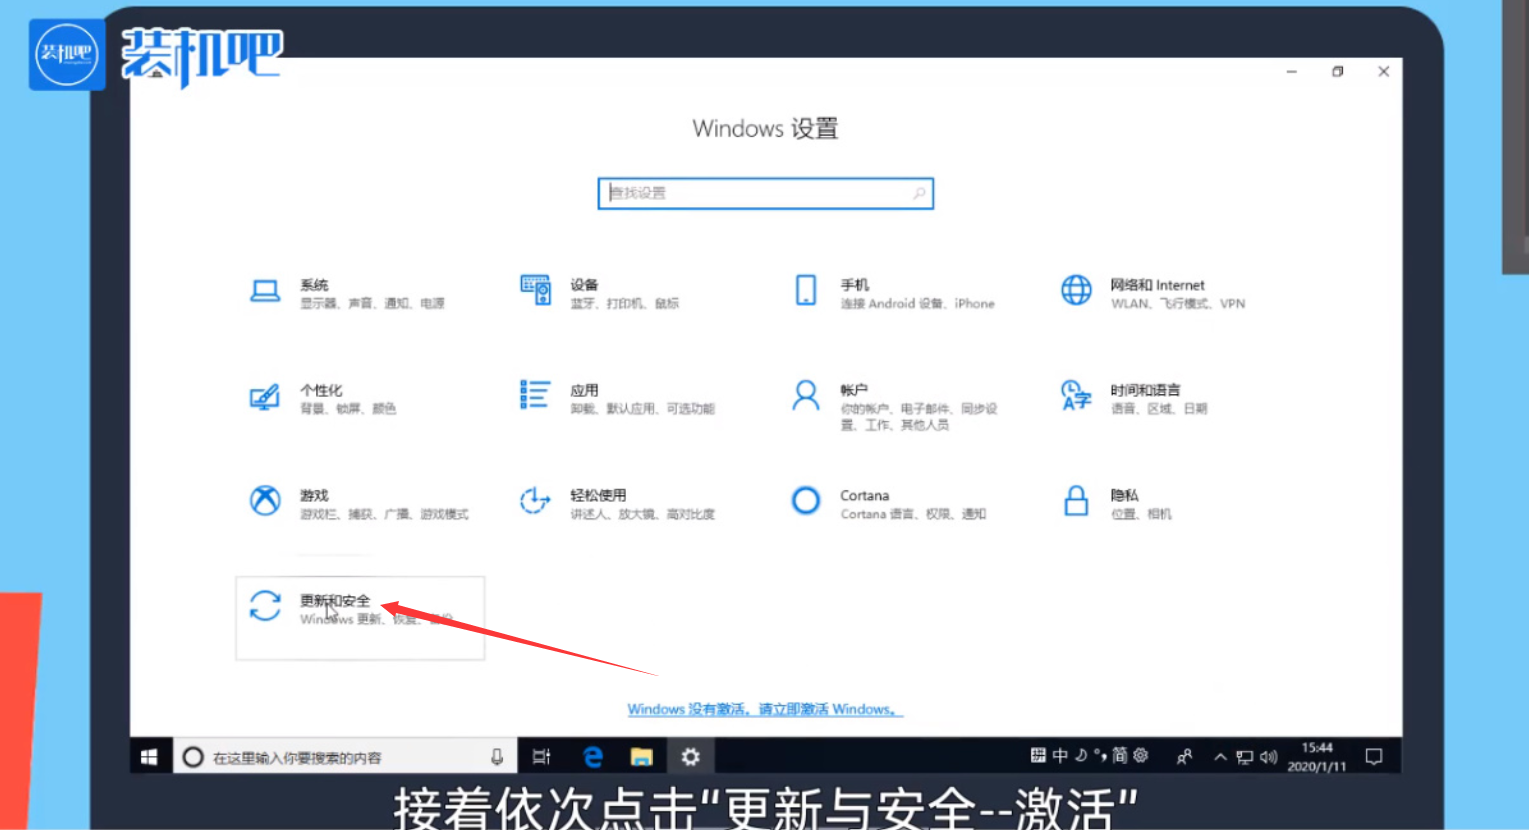Viewport: 1529px width, 830px height.
Task: Open the Privacy (隐私) lock icon
Action: coord(1076,500)
